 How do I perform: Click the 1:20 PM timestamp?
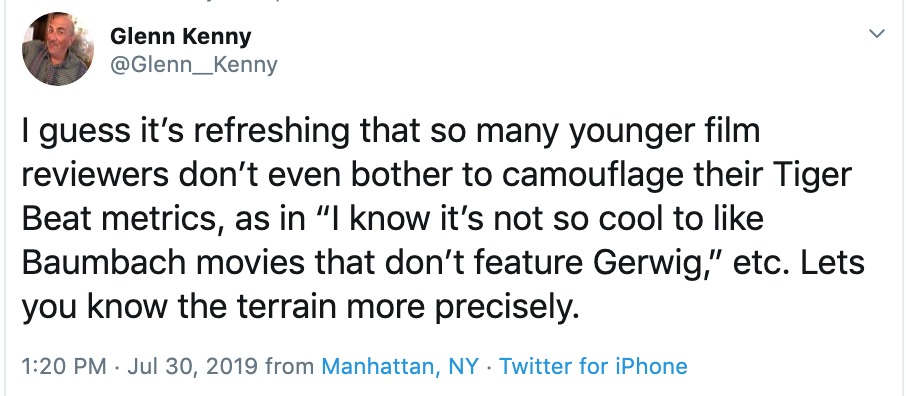[x=64, y=366]
